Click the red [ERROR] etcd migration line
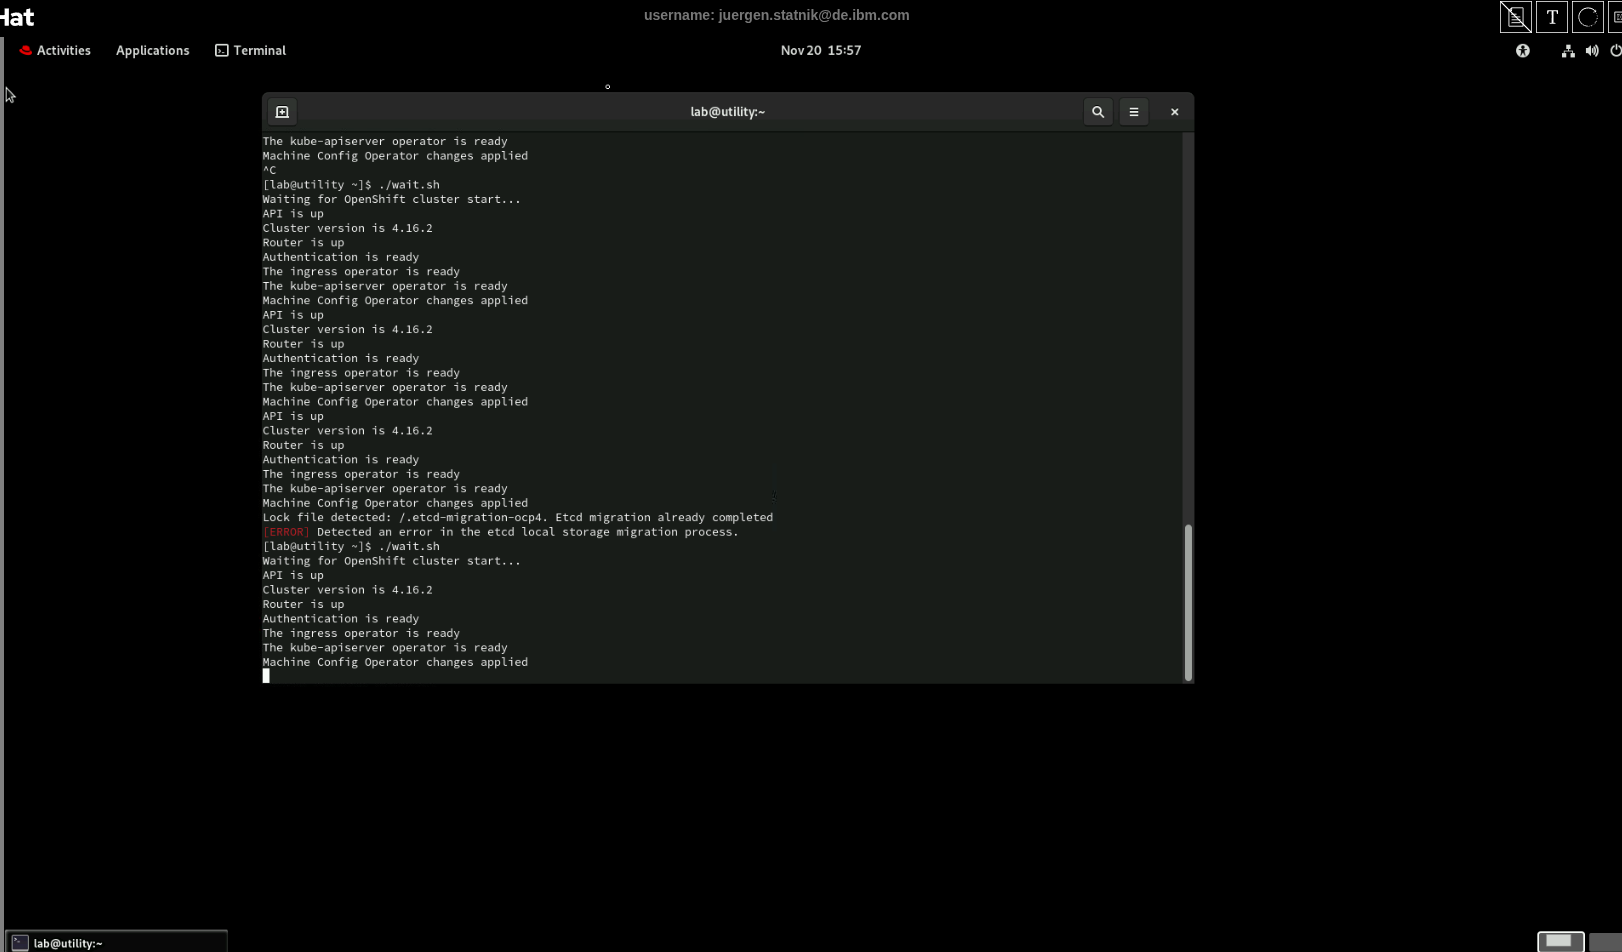 point(501,532)
